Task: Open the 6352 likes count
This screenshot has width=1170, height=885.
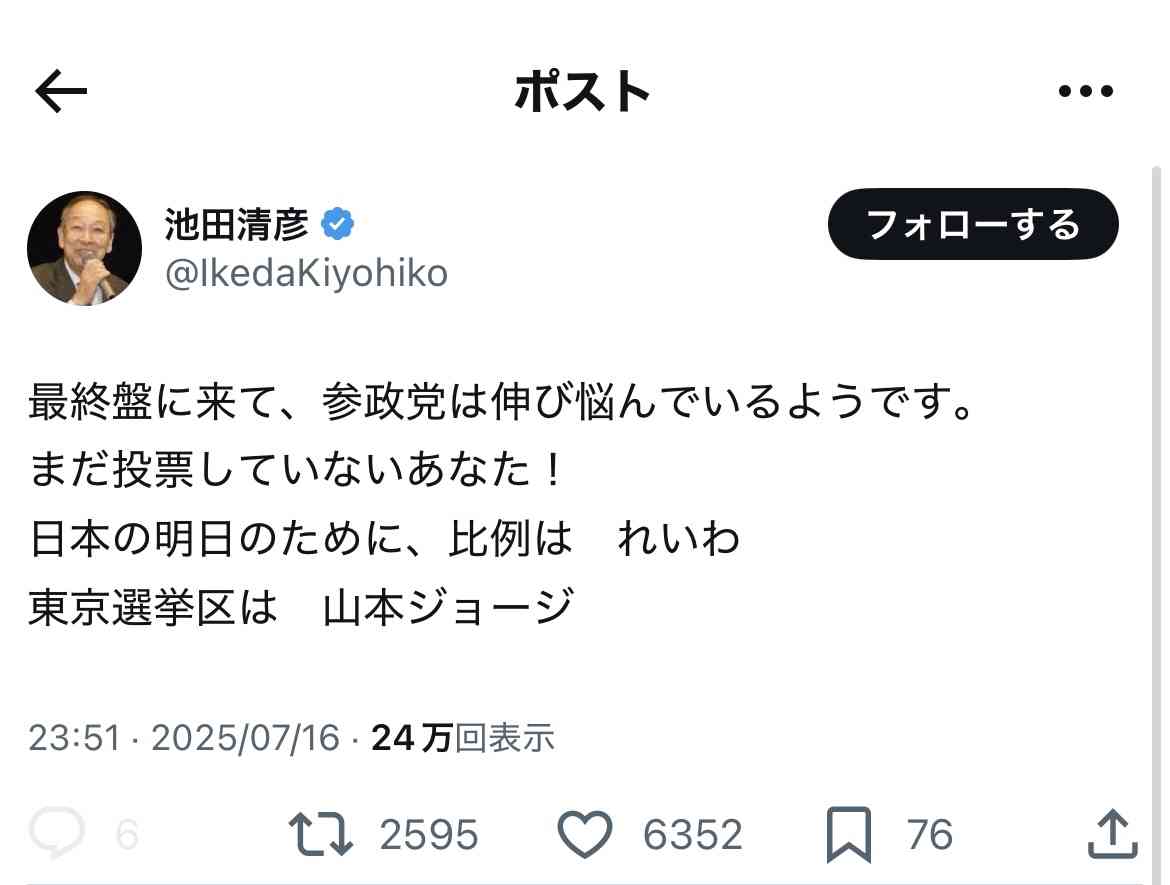Action: click(x=692, y=834)
